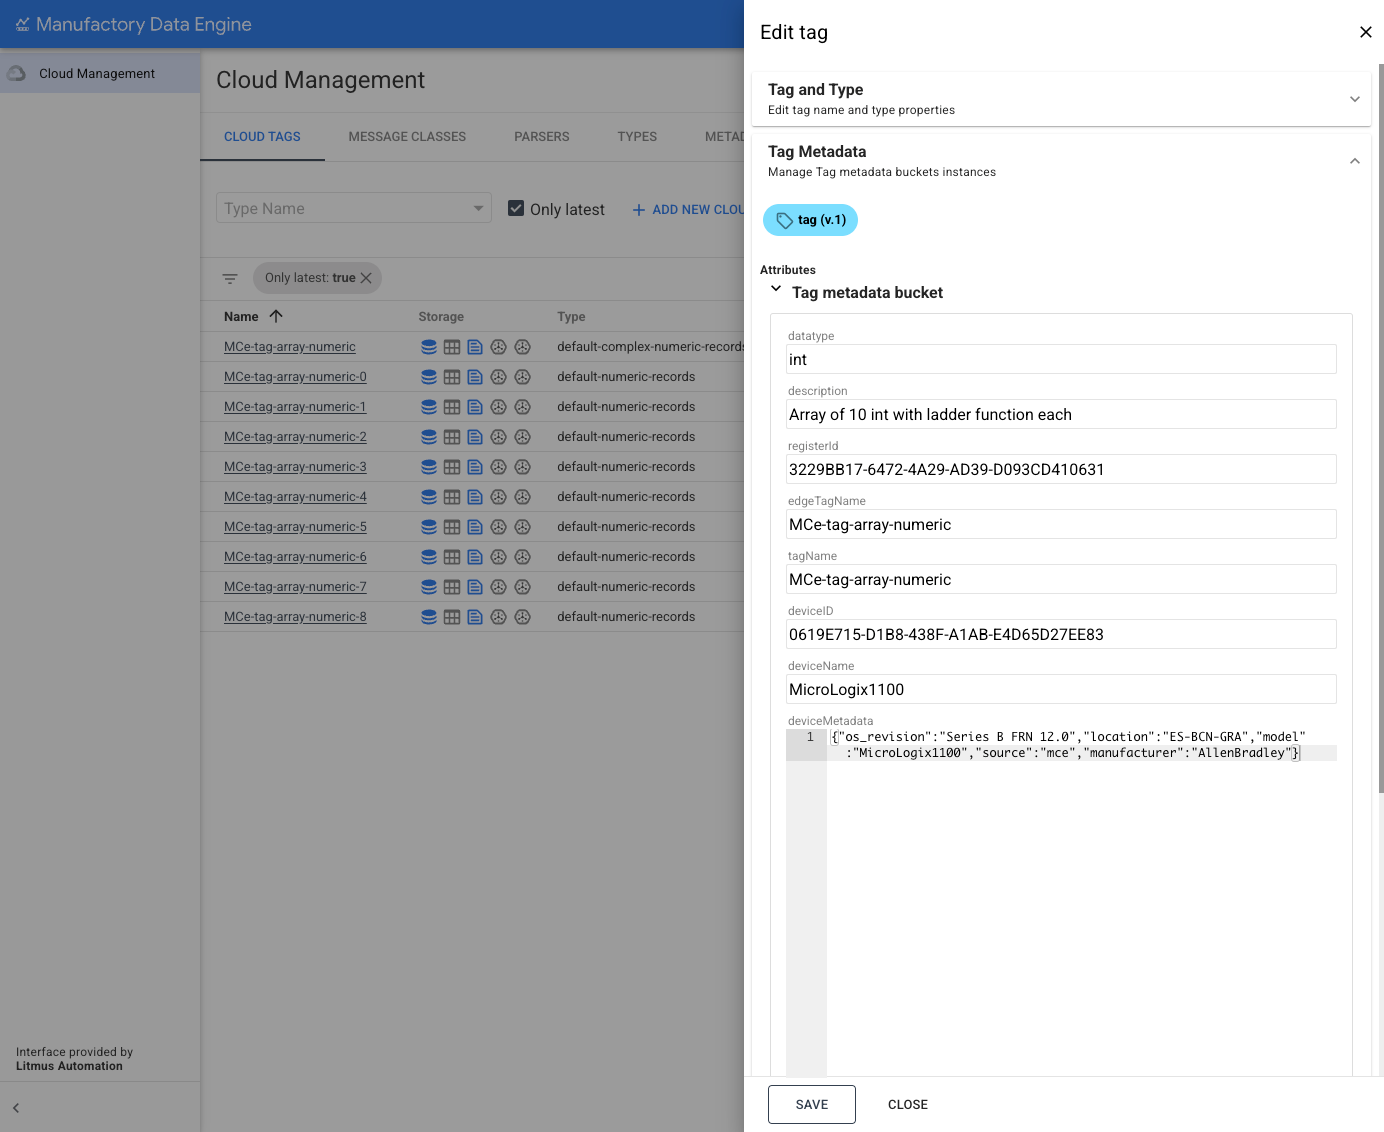Open the MESSAGE CLASSES tab

point(407,137)
